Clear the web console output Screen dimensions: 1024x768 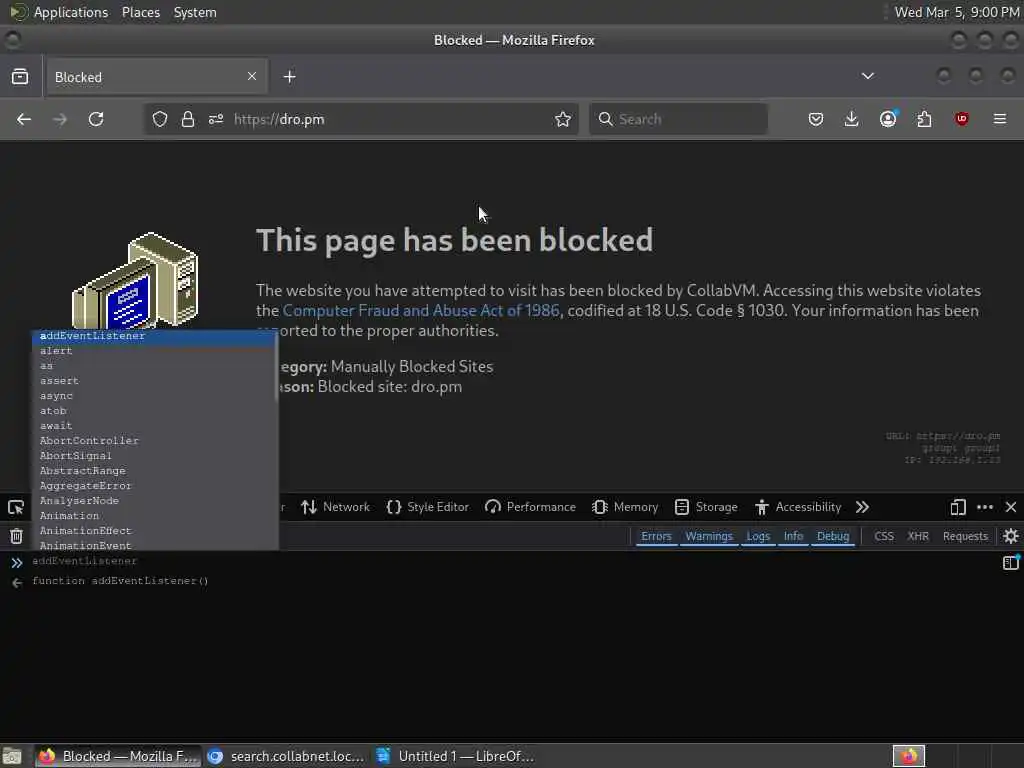click(x=16, y=536)
